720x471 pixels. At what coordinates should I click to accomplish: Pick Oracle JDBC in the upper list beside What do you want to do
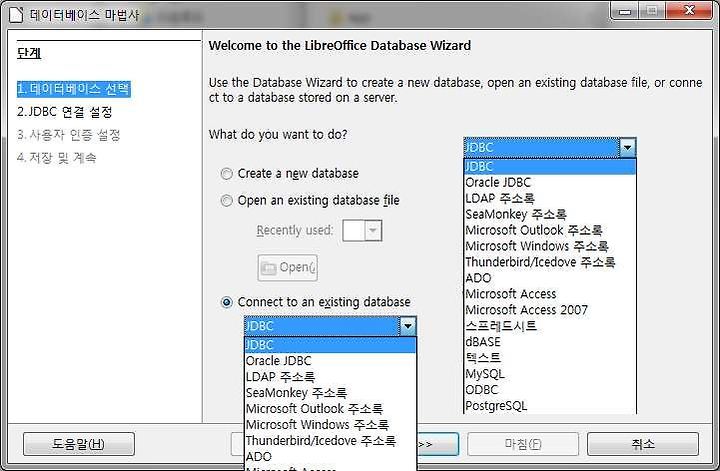(x=550, y=182)
